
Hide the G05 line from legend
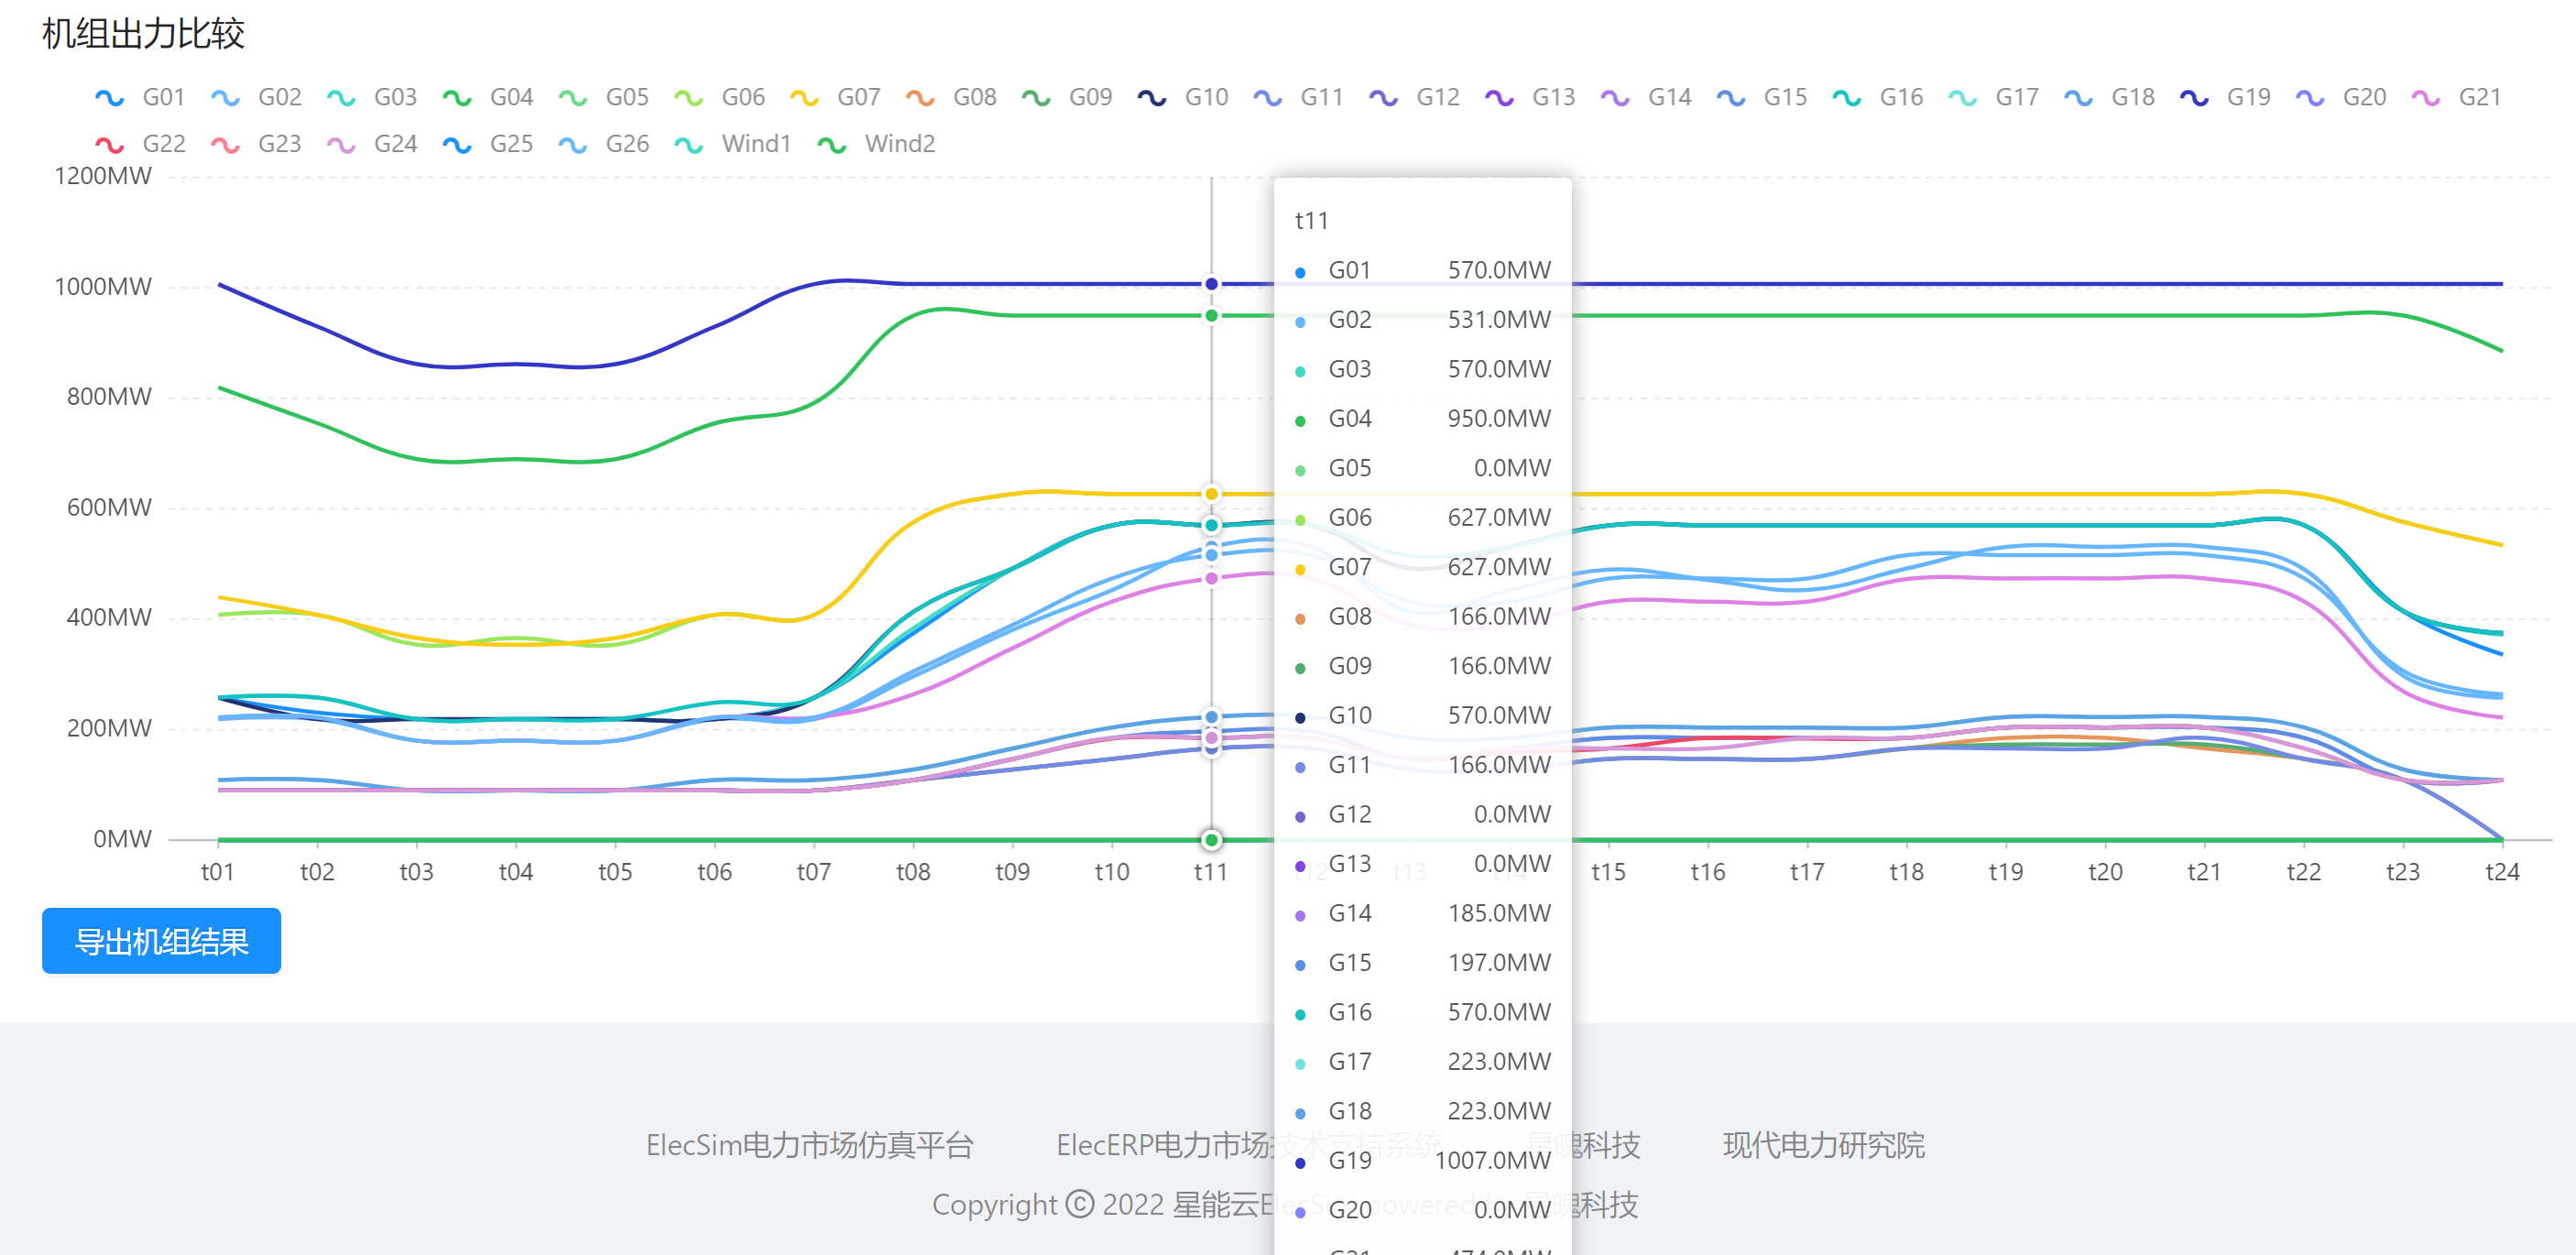tap(603, 97)
